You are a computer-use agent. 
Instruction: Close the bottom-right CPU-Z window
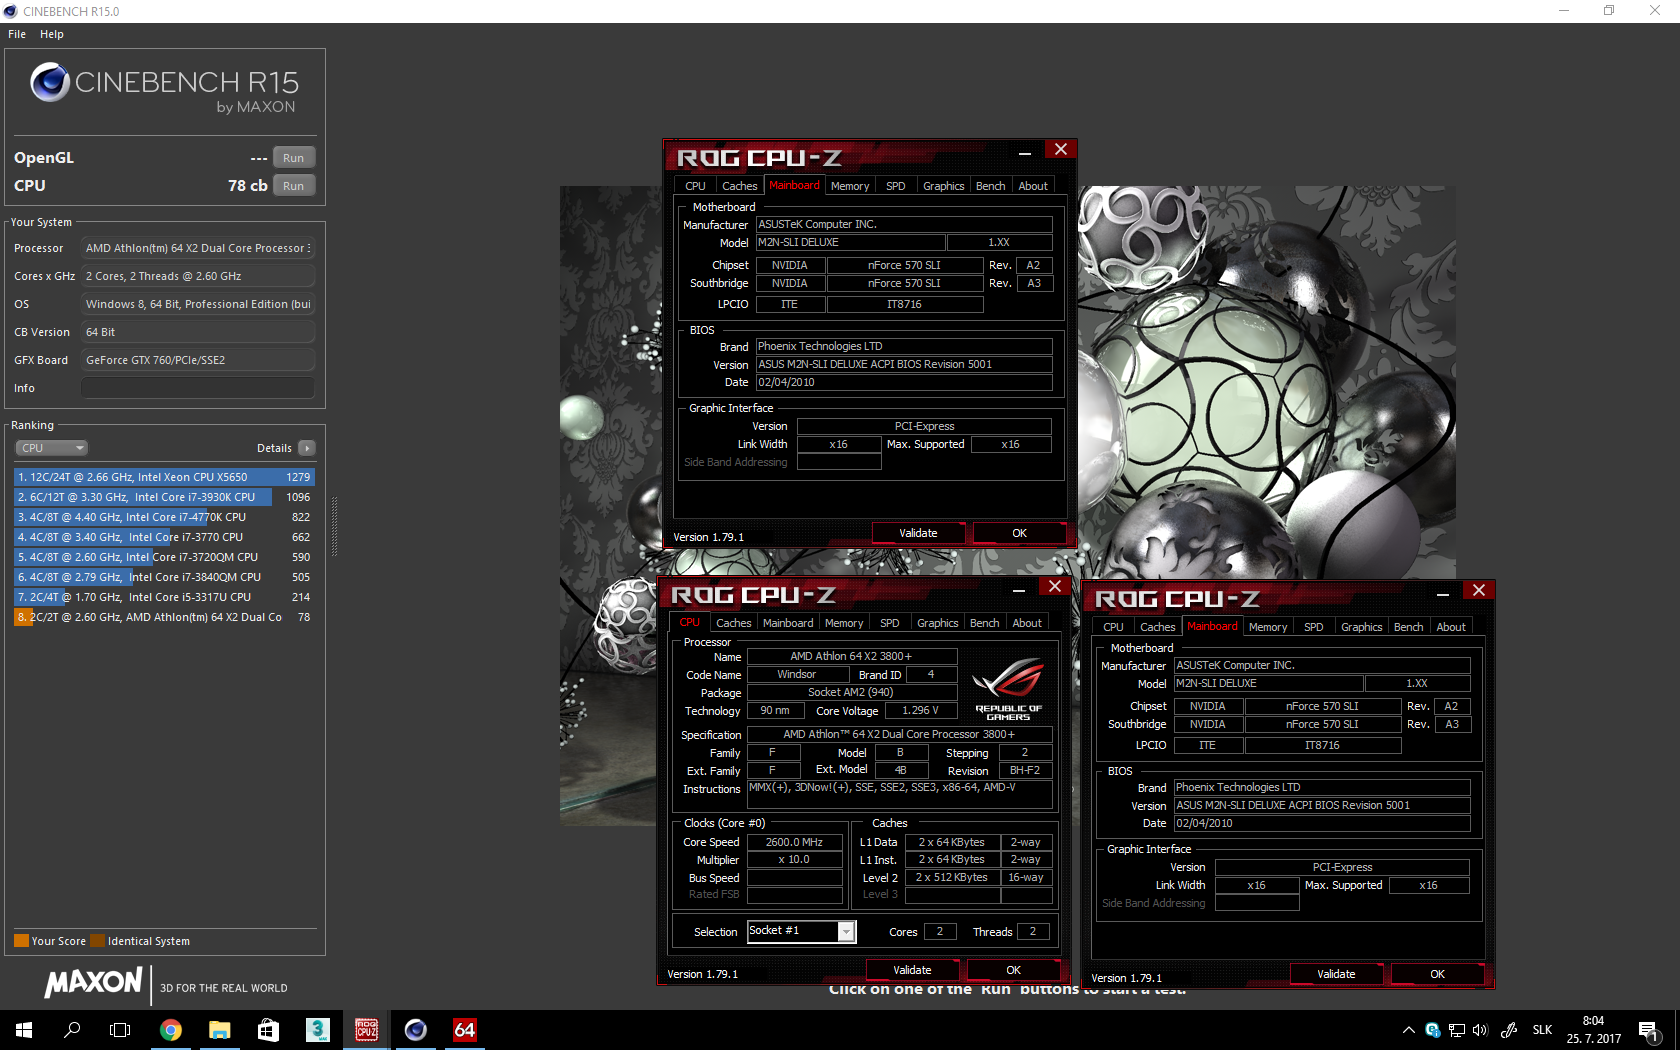click(x=1479, y=590)
